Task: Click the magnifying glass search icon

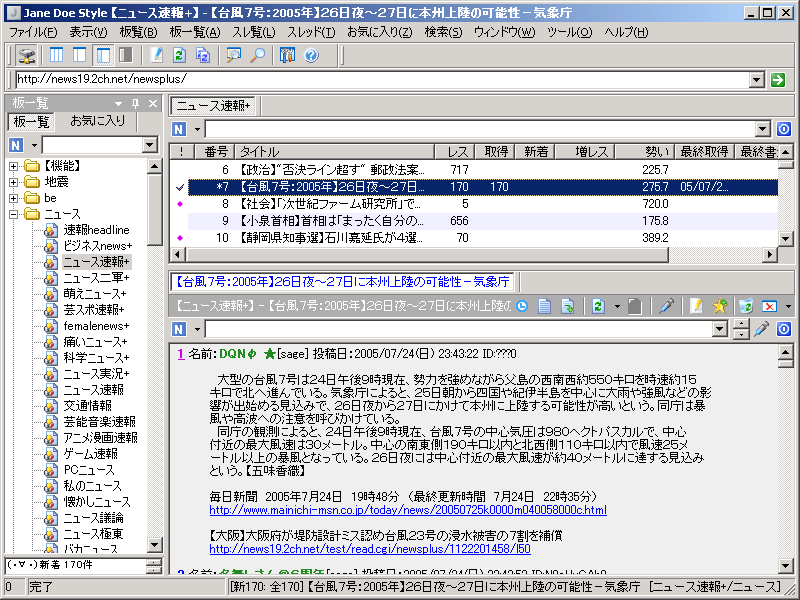Action: (x=257, y=55)
